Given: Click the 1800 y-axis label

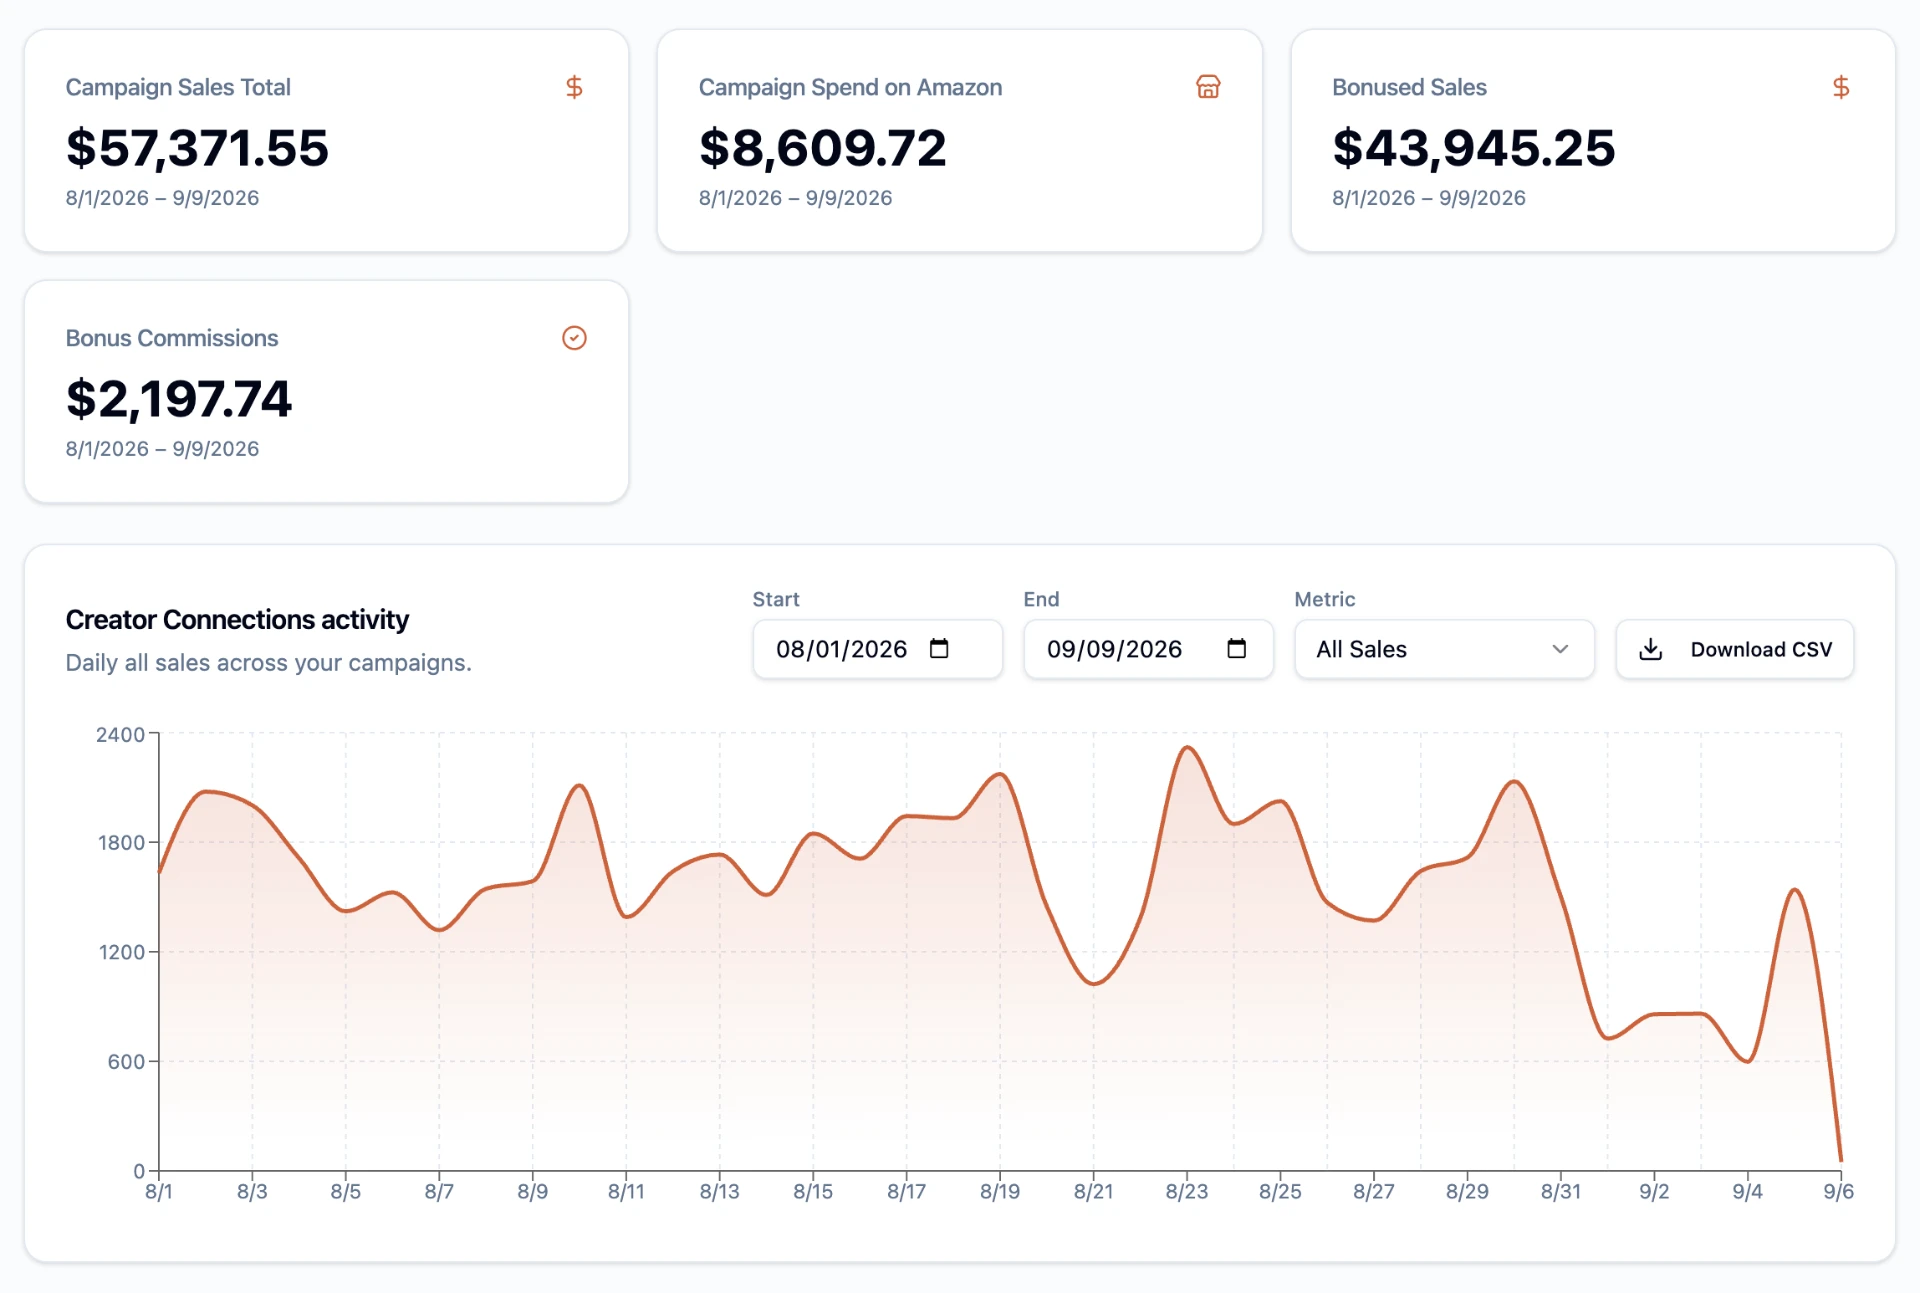Looking at the screenshot, I should click(121, 843).
